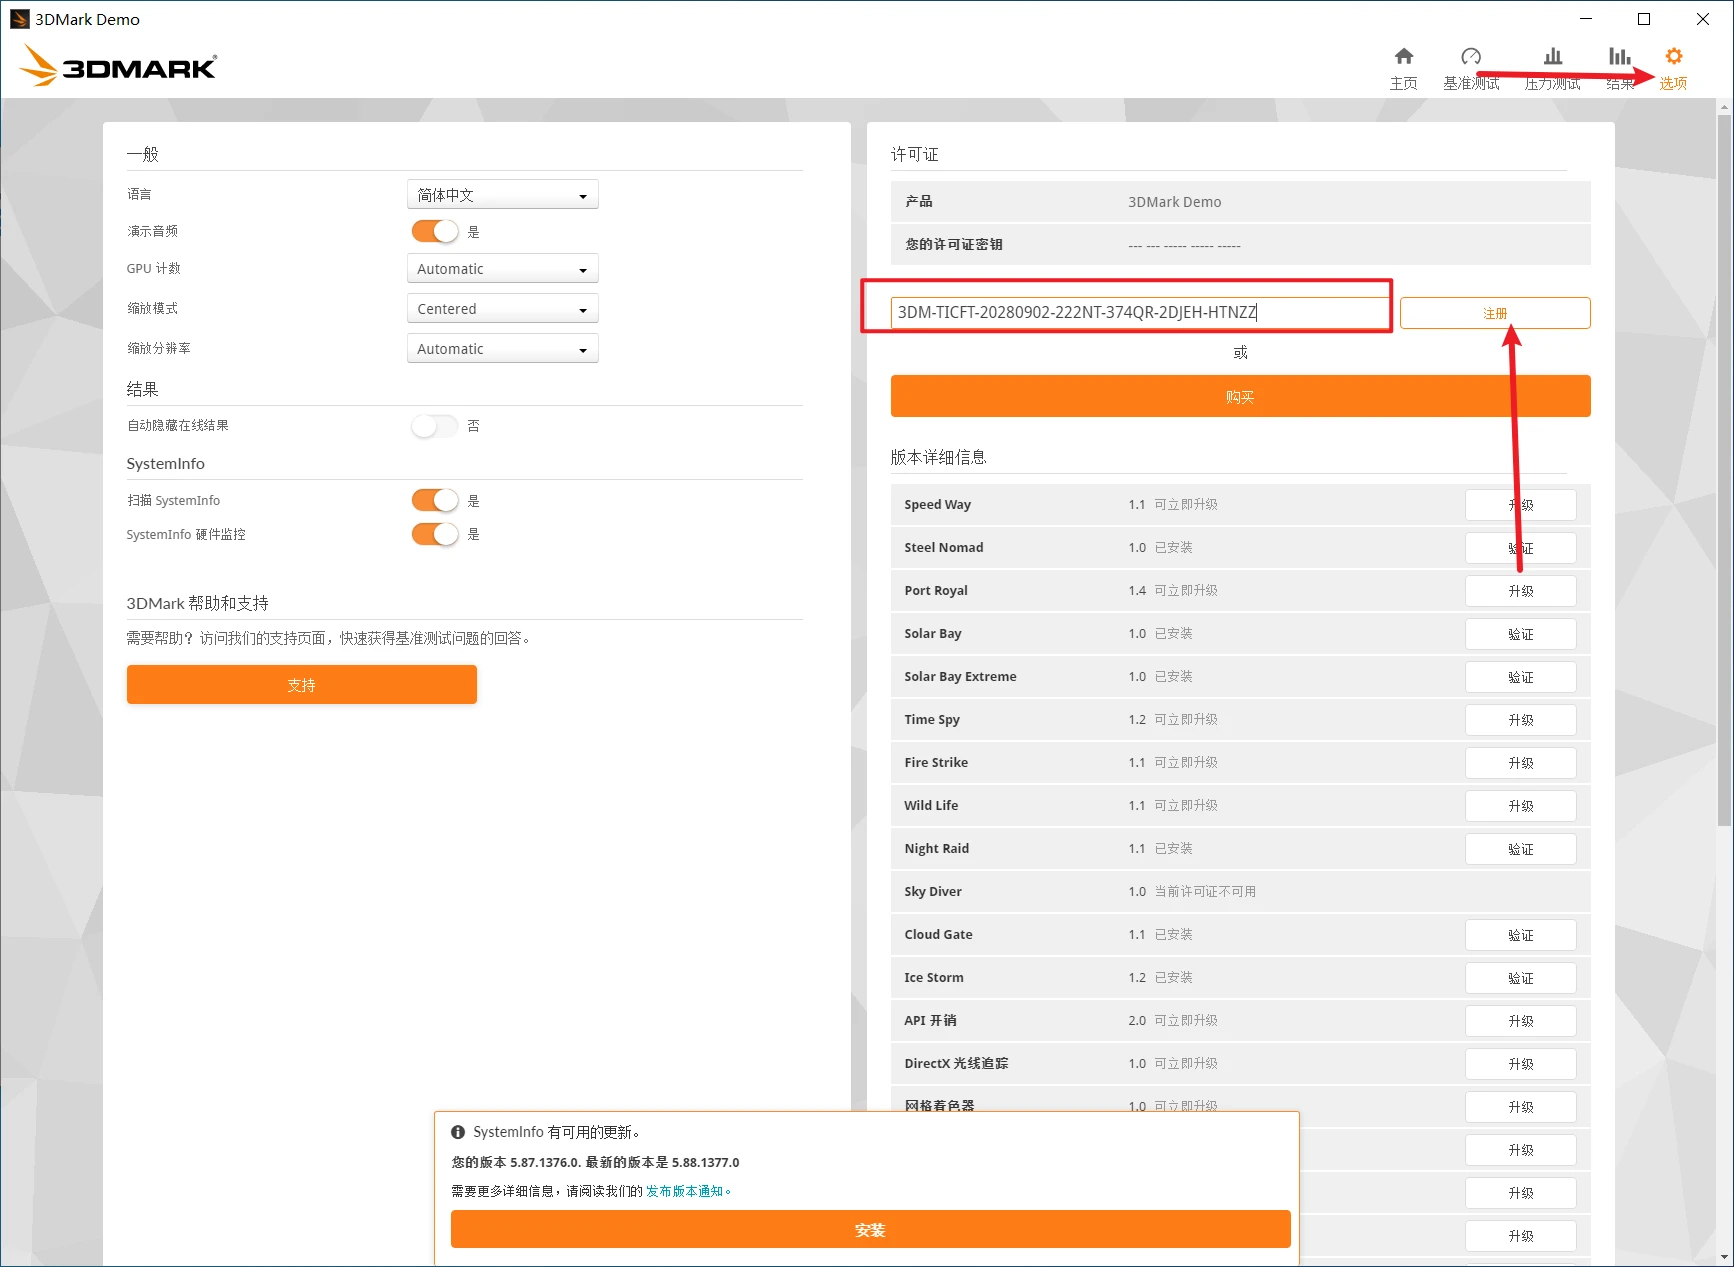This screenshot has height=1267, width=1734.
Task: Click the product value 3DMark Demo
Action: coord(1175,202)
